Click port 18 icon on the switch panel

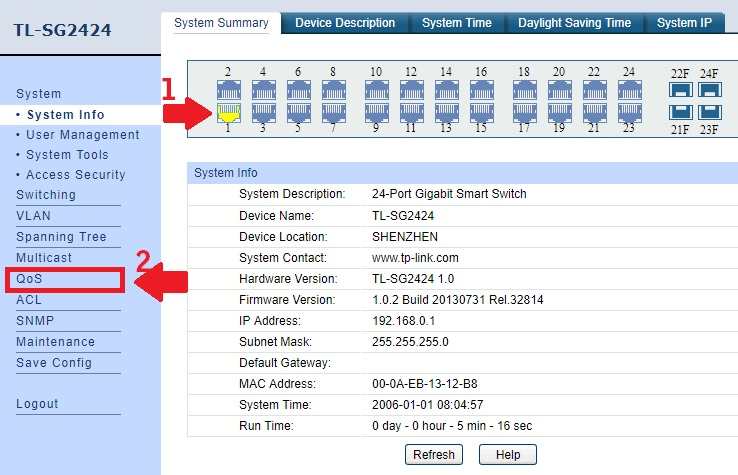[x=525, y=90]
